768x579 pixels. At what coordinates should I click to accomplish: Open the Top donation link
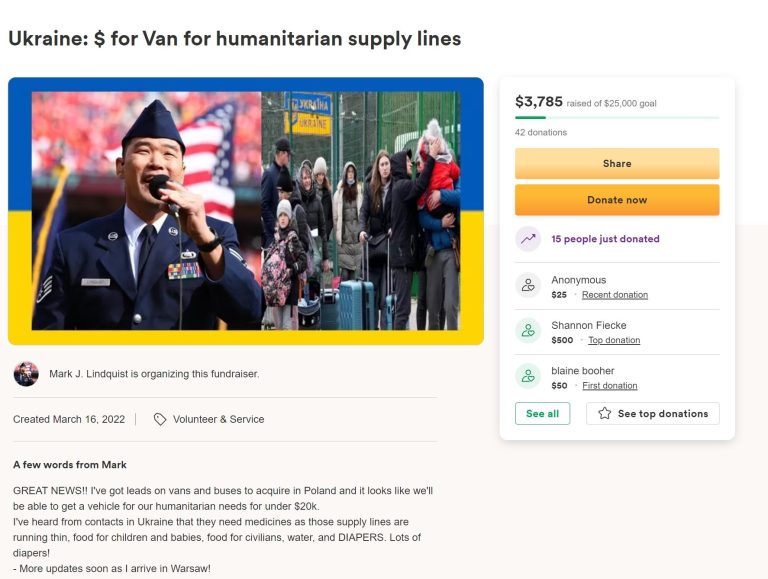click(x=614, y=340)
